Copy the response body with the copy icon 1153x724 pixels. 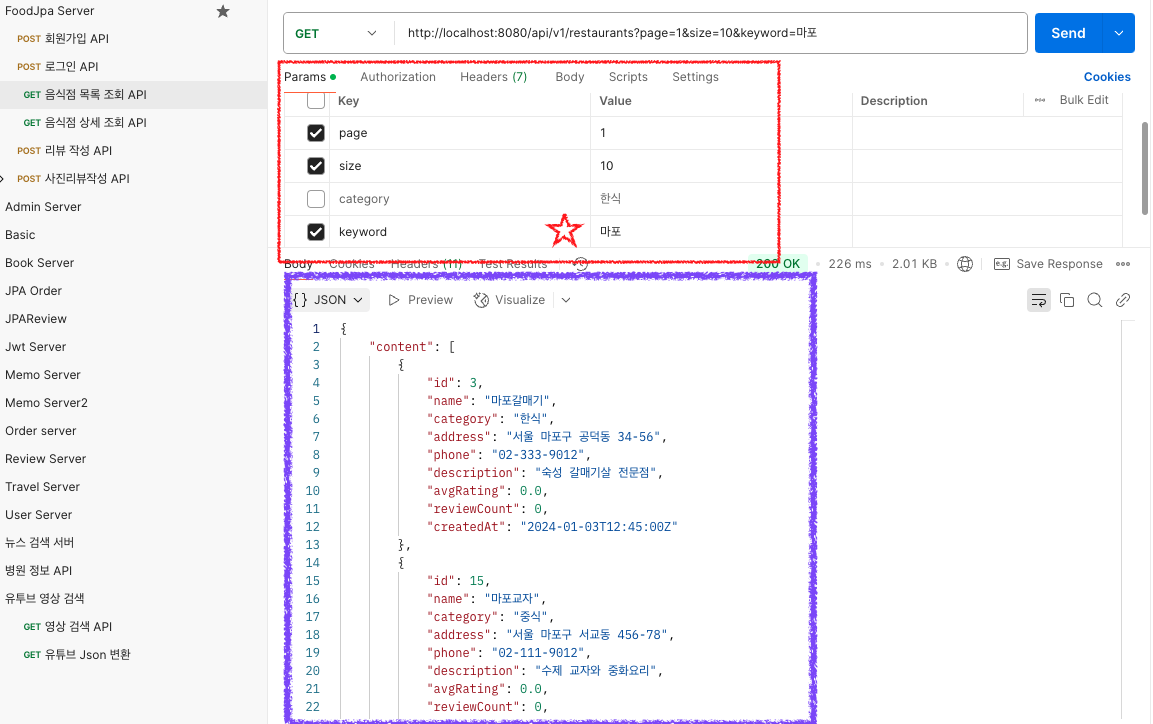click(x=1067, y=300)
